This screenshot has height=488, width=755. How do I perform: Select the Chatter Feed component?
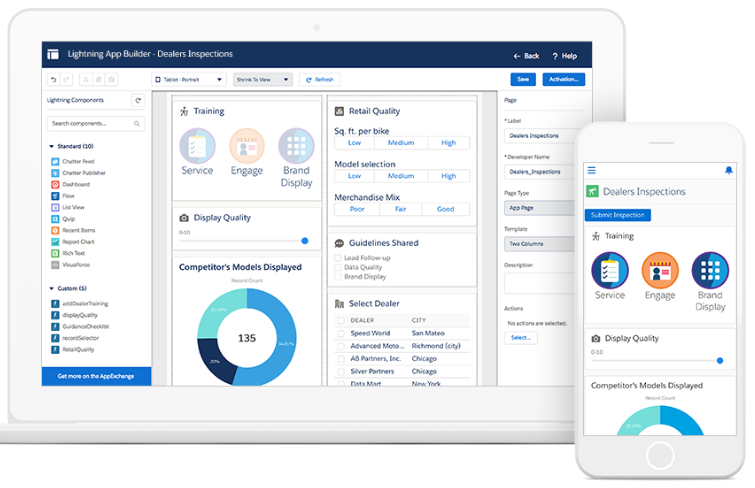click(x=73, y=161)
